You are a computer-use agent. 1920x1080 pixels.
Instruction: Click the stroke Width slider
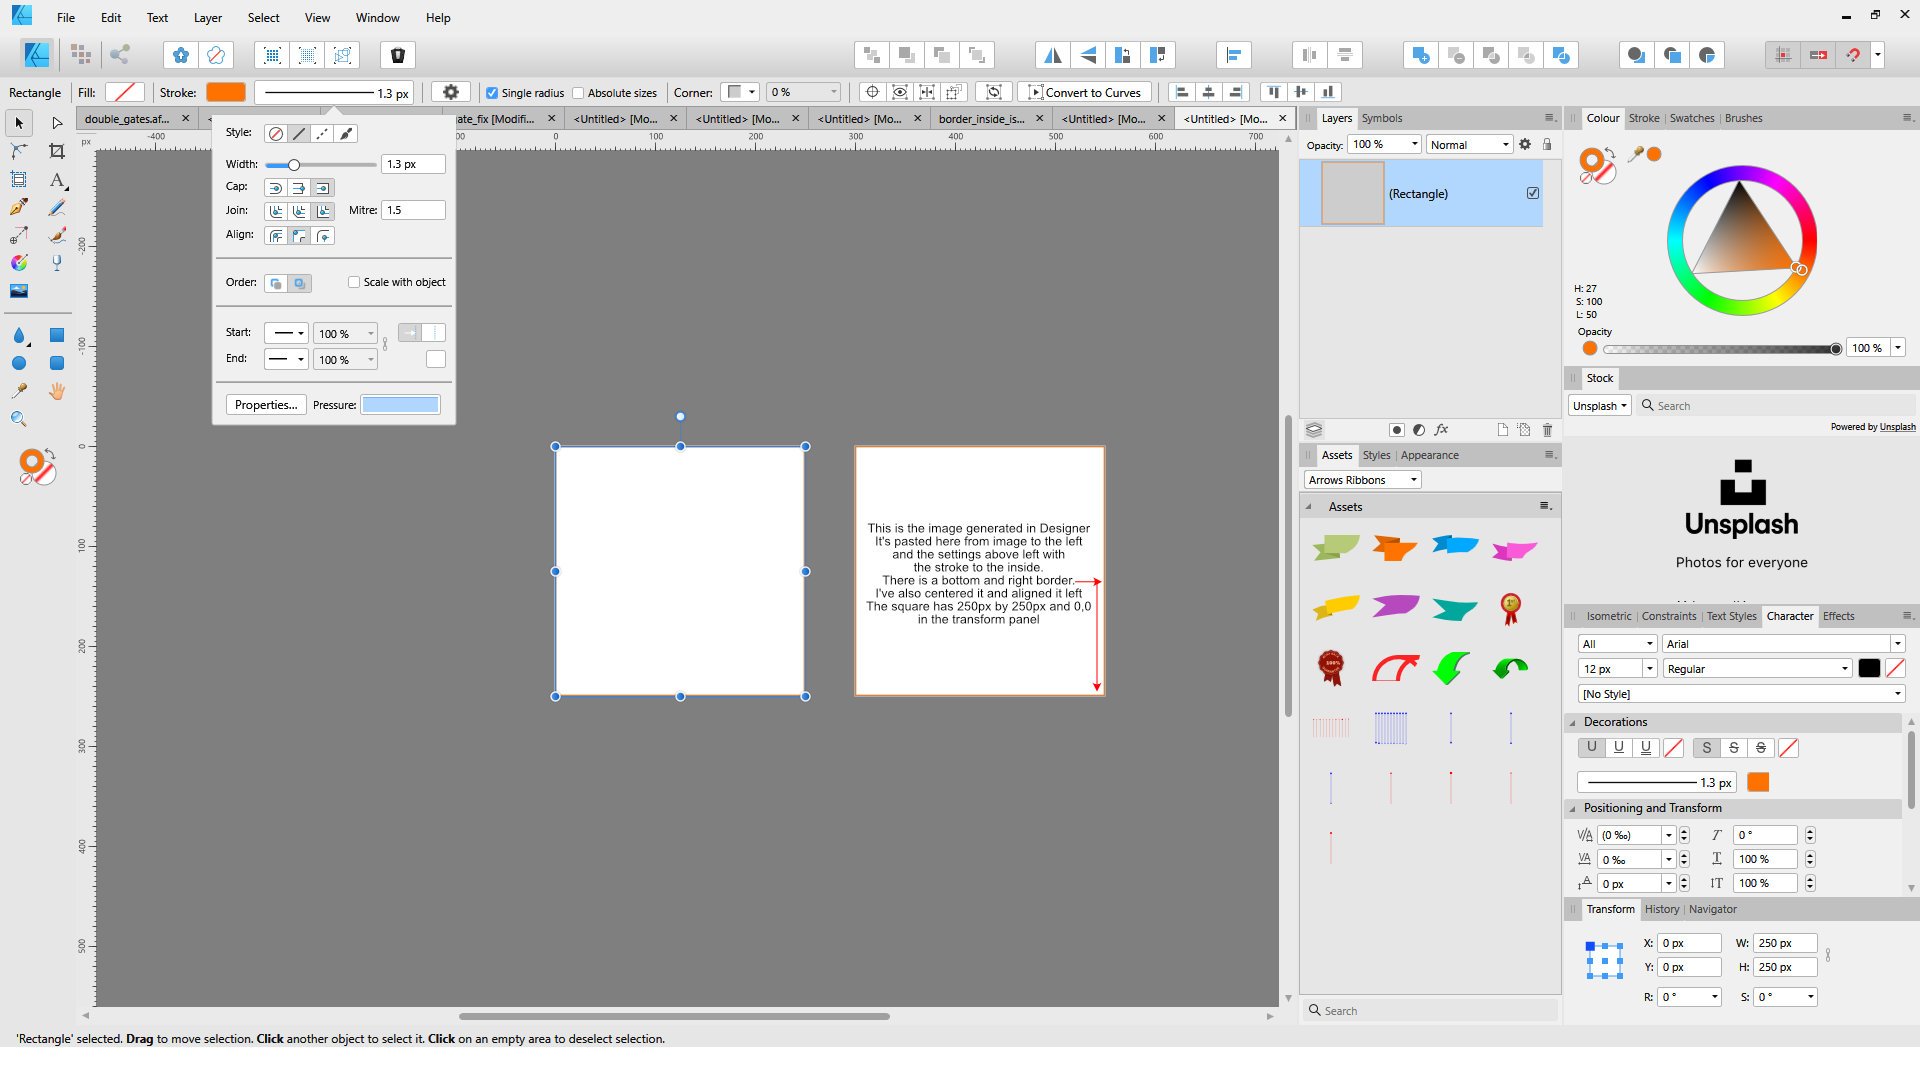[320, 165]
